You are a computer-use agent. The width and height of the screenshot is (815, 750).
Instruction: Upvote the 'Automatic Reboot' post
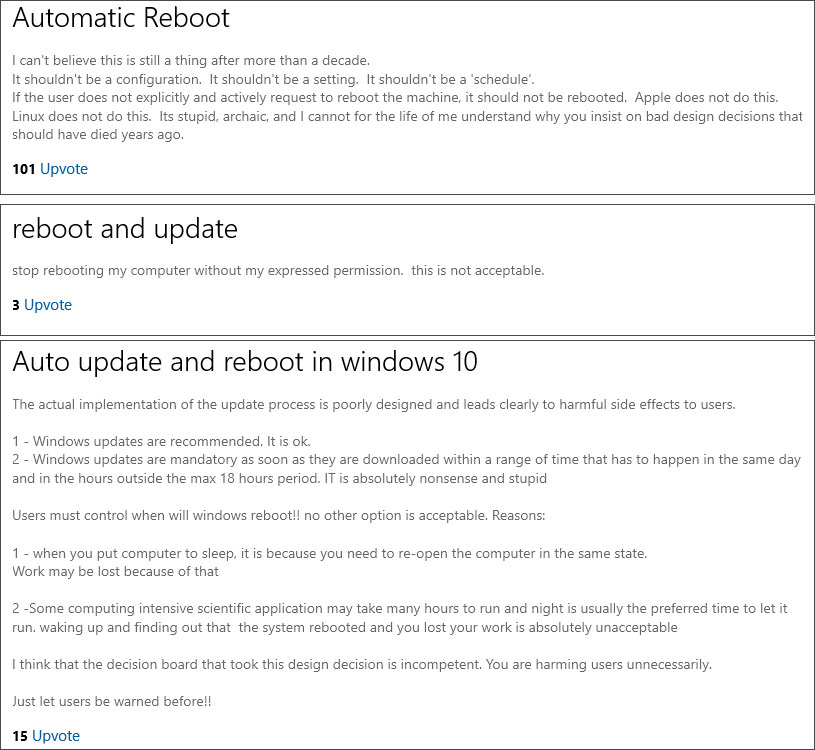click(x=63, y=169)
